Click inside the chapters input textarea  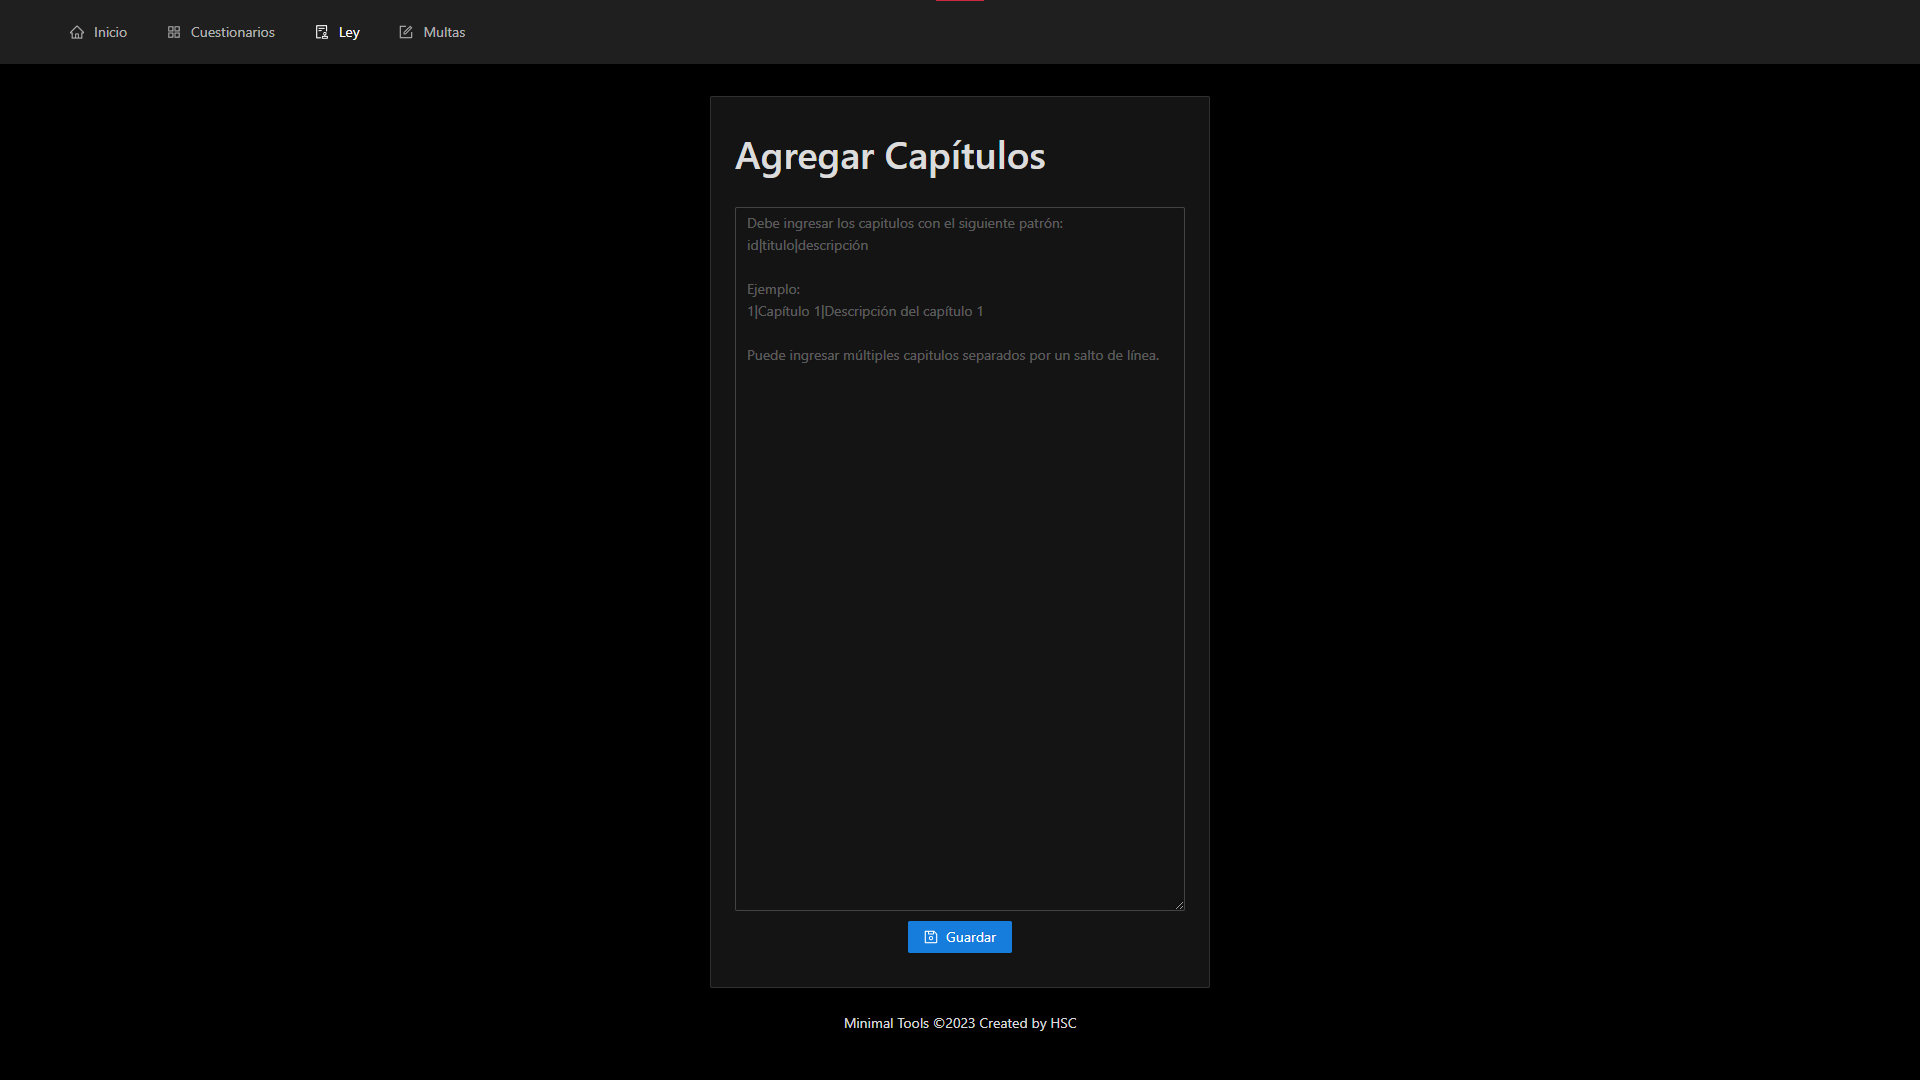pos(959,600)
